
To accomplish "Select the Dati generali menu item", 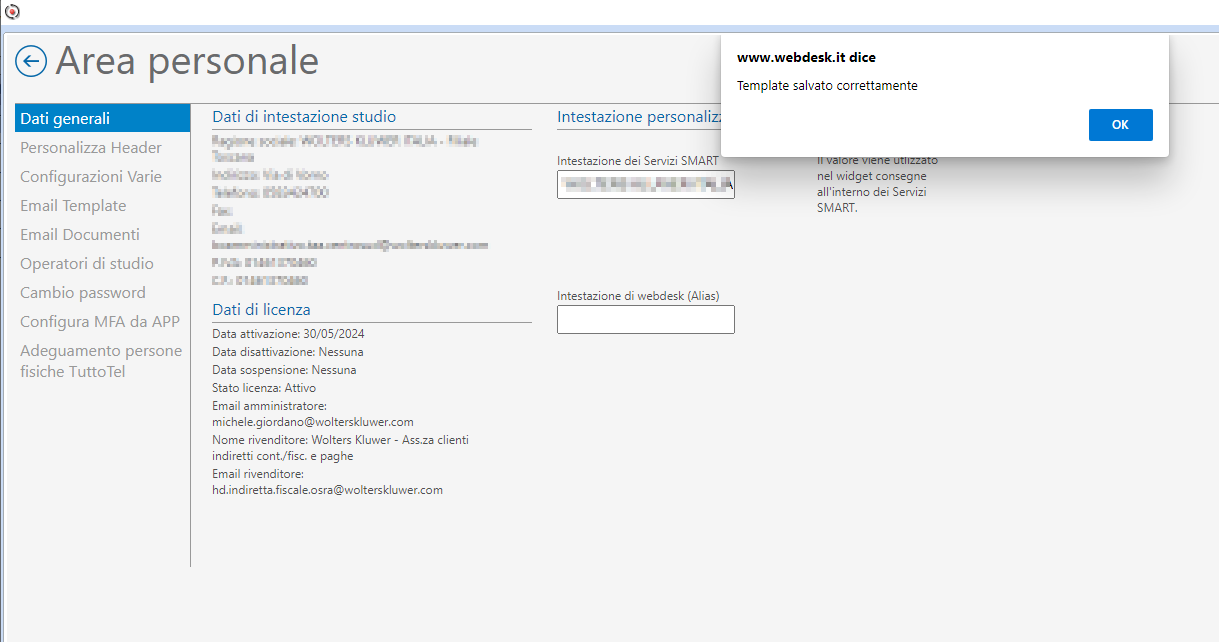I will [x=102, y=118].
